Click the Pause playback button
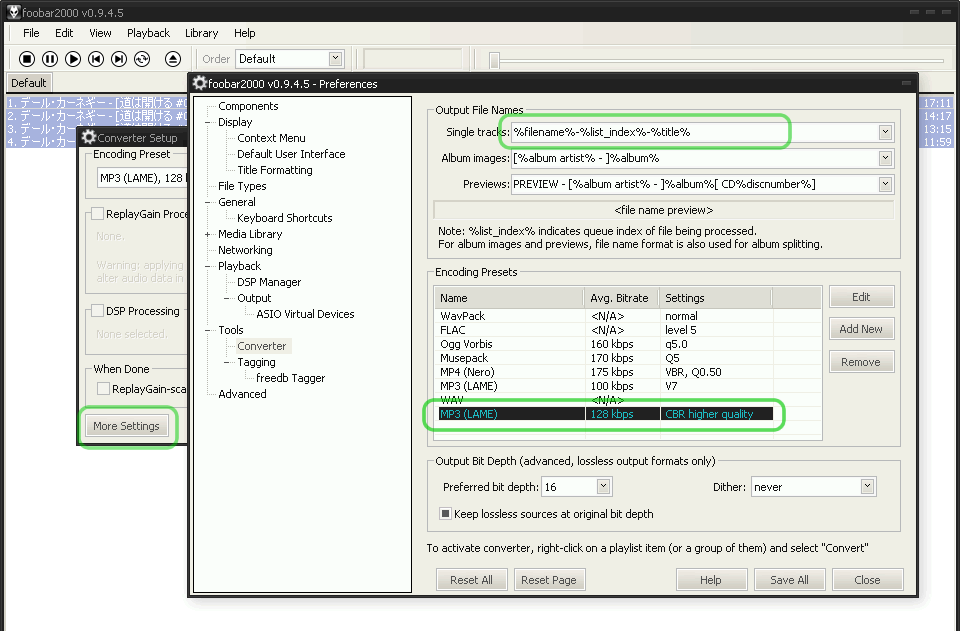 tap(50, 59)
